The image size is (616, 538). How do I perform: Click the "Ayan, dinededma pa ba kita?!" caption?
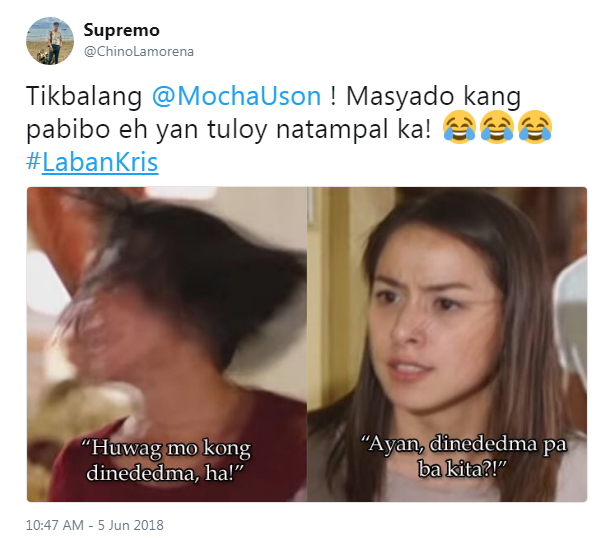tap(463, 457)
